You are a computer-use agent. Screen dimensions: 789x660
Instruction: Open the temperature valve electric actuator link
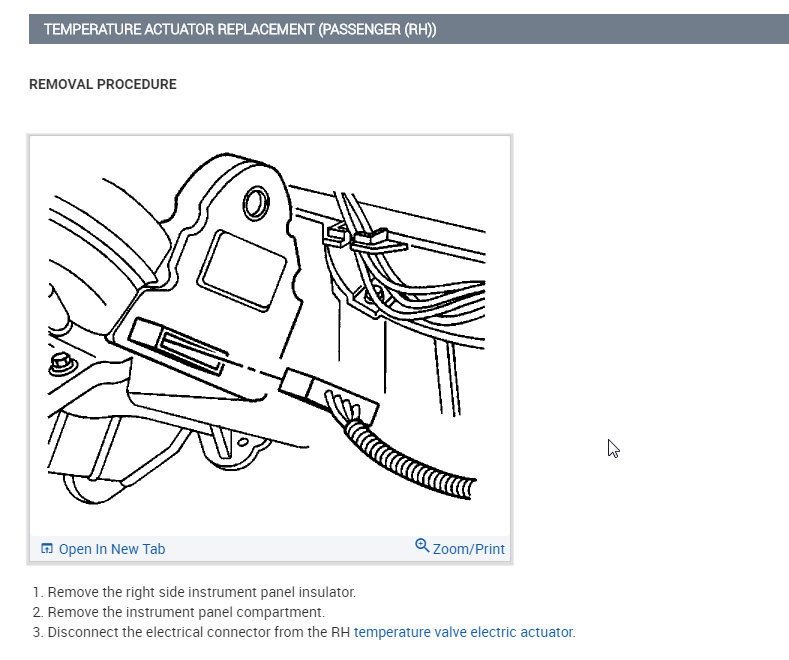click(463, 632)
